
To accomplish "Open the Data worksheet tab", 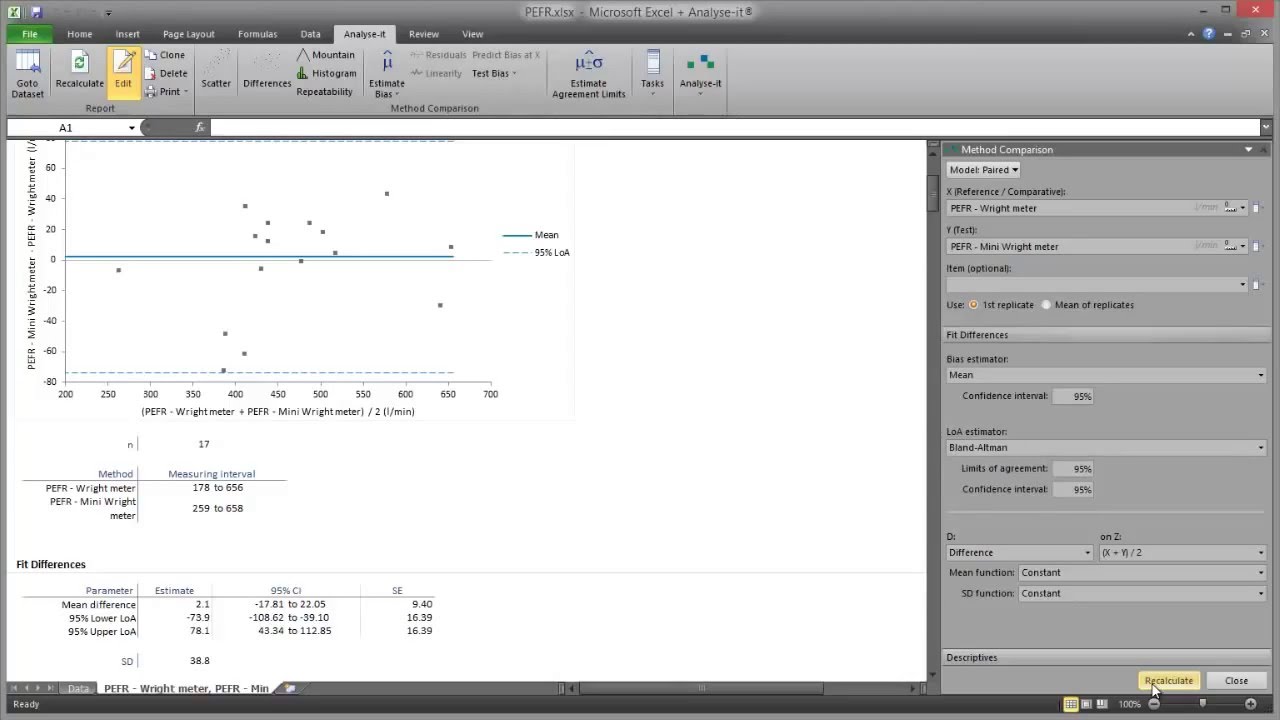I will click(x=78, y=688).
